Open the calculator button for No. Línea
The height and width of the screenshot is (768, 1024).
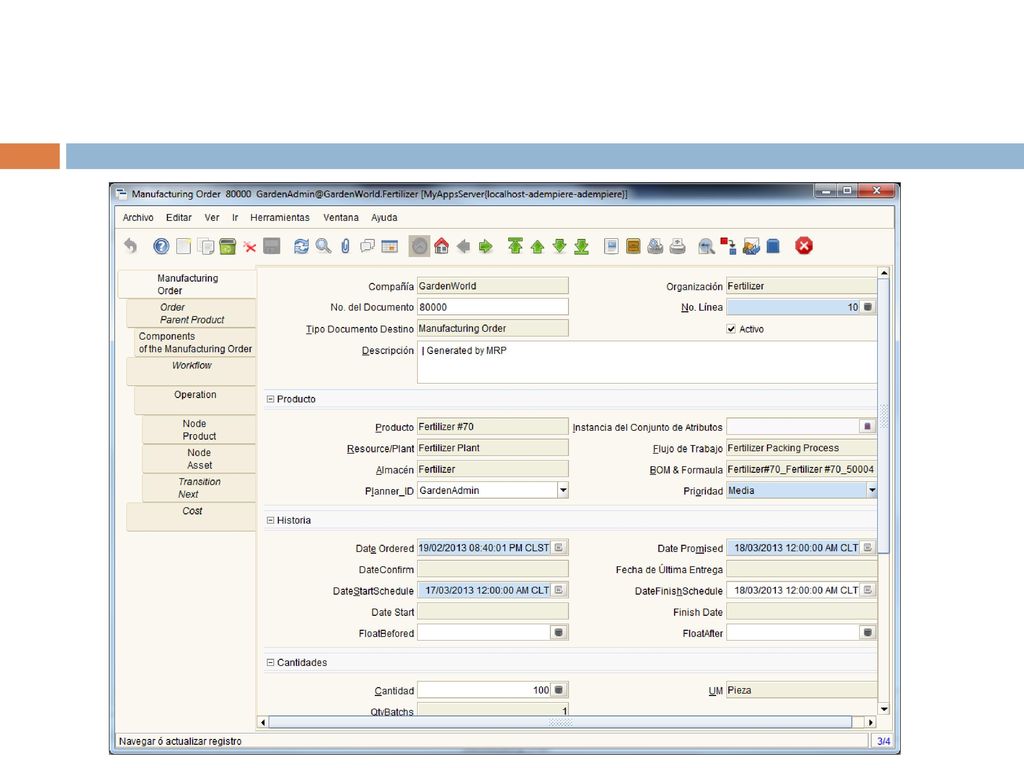pyautogui.click(x=868, y=307)
